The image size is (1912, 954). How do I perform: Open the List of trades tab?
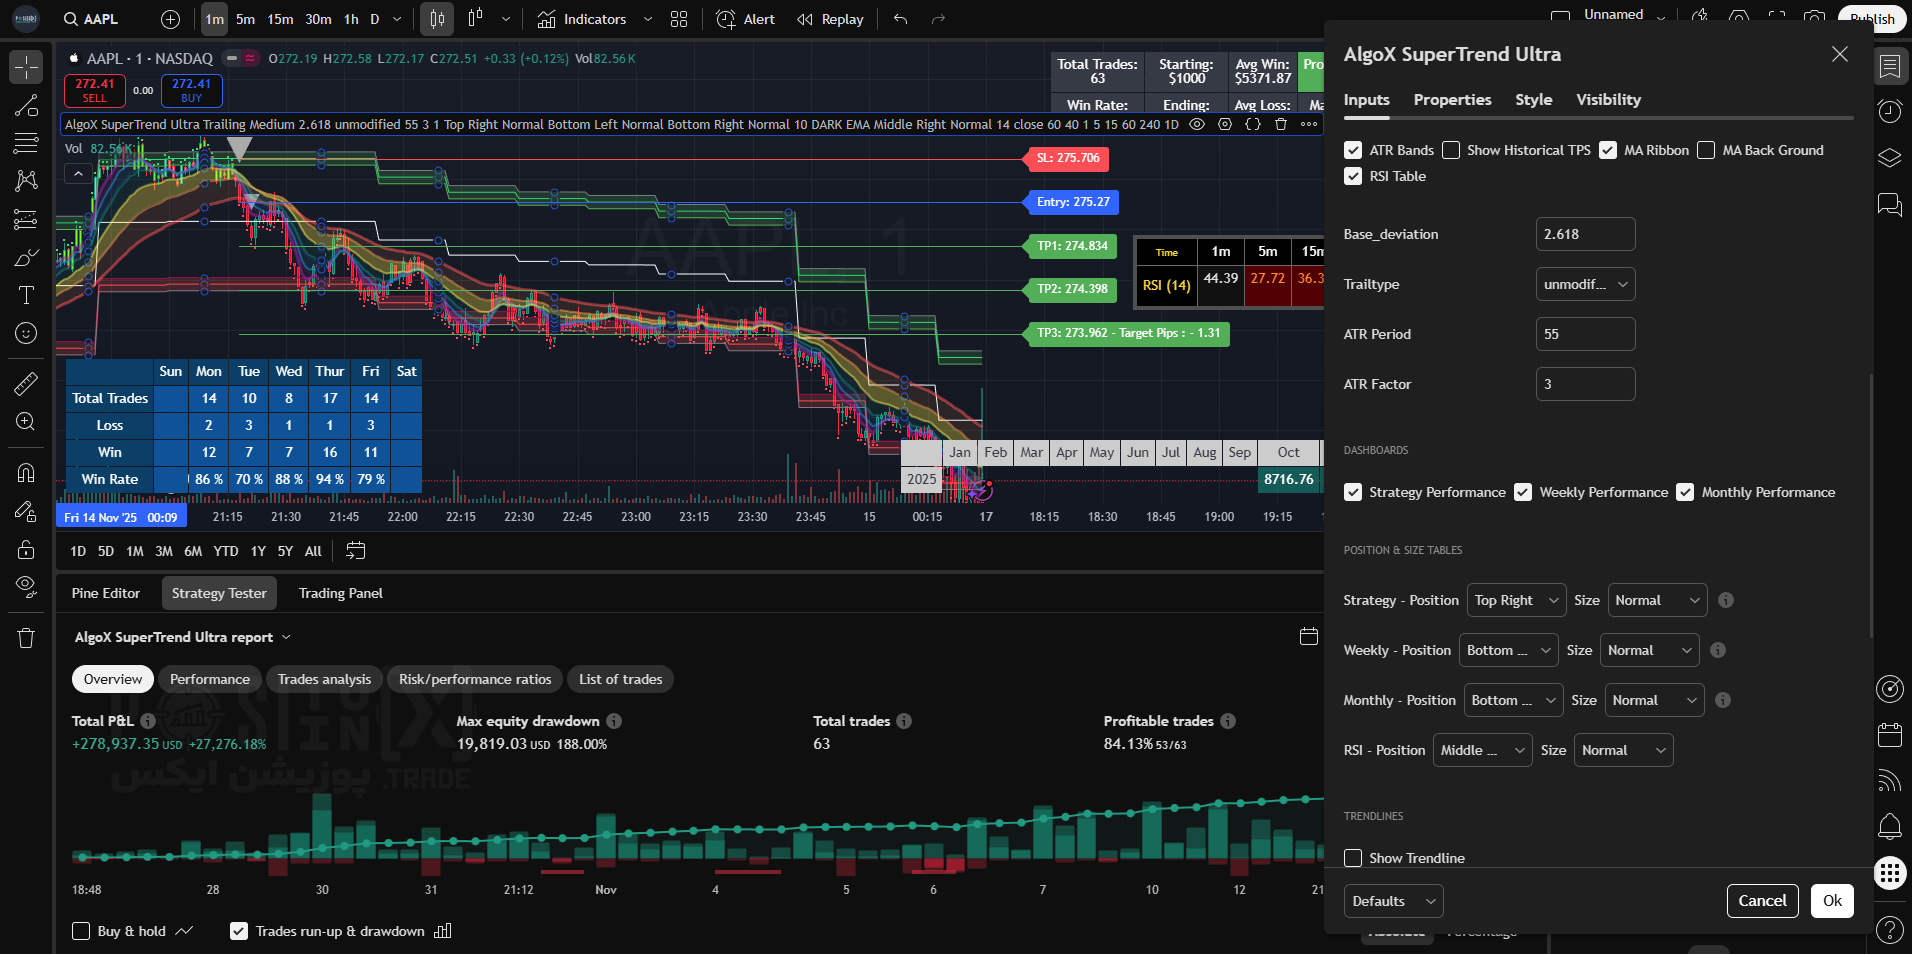tap(620, 679)
